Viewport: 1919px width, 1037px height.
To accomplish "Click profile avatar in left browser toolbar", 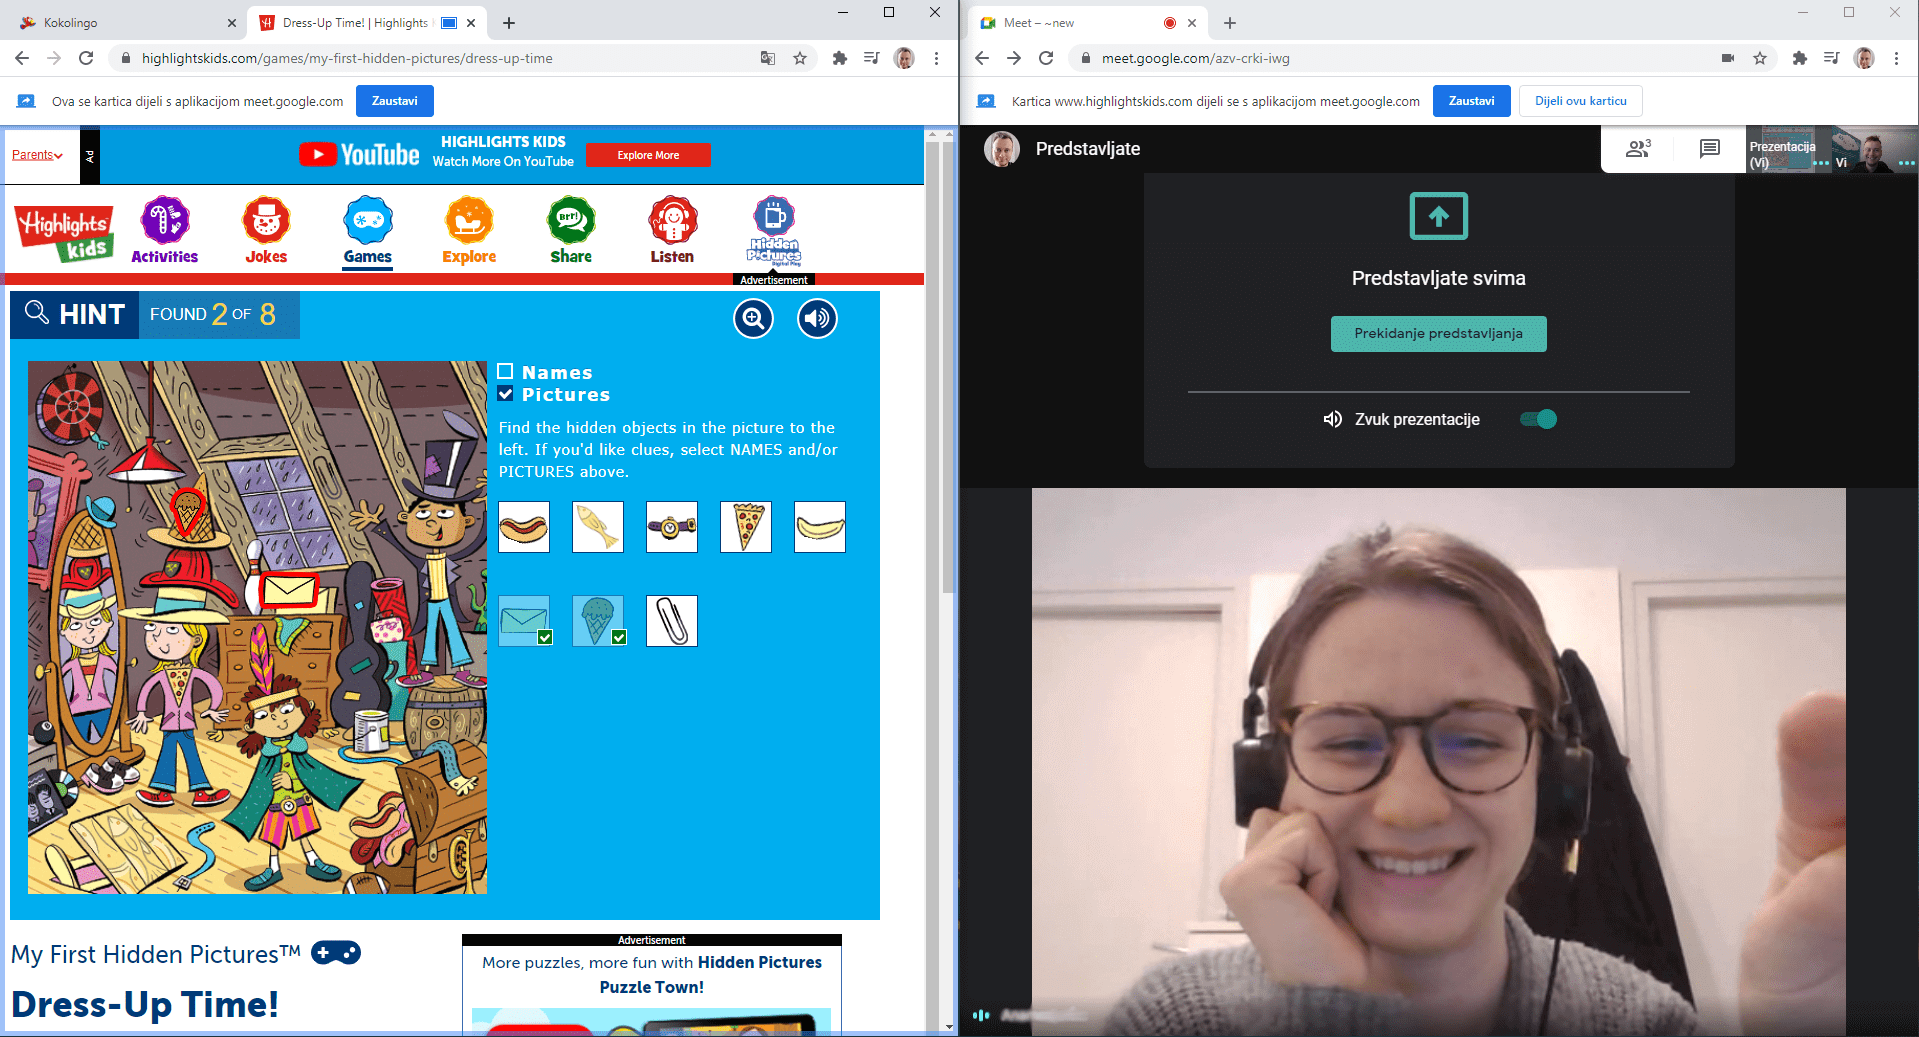I will point(904,58).
